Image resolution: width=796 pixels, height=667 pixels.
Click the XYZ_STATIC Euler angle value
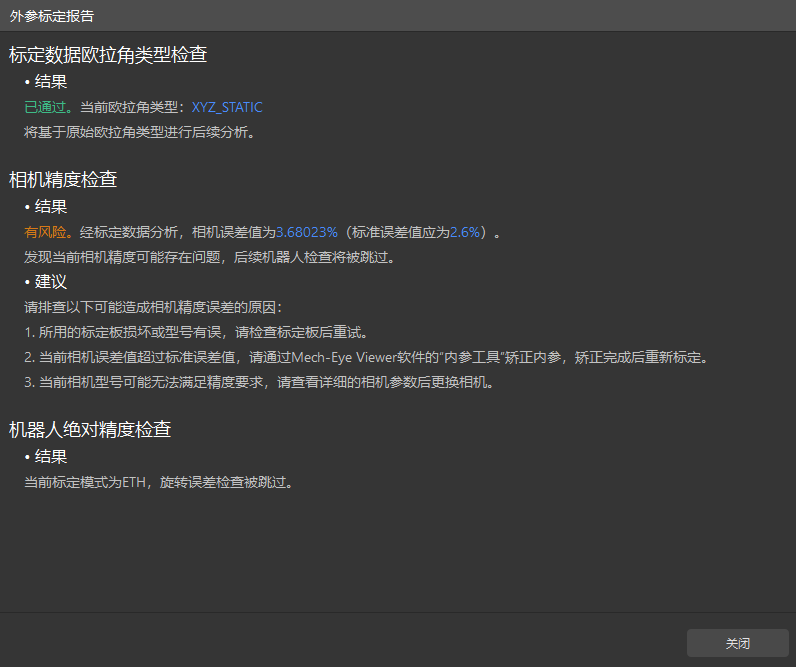(227, 107)
